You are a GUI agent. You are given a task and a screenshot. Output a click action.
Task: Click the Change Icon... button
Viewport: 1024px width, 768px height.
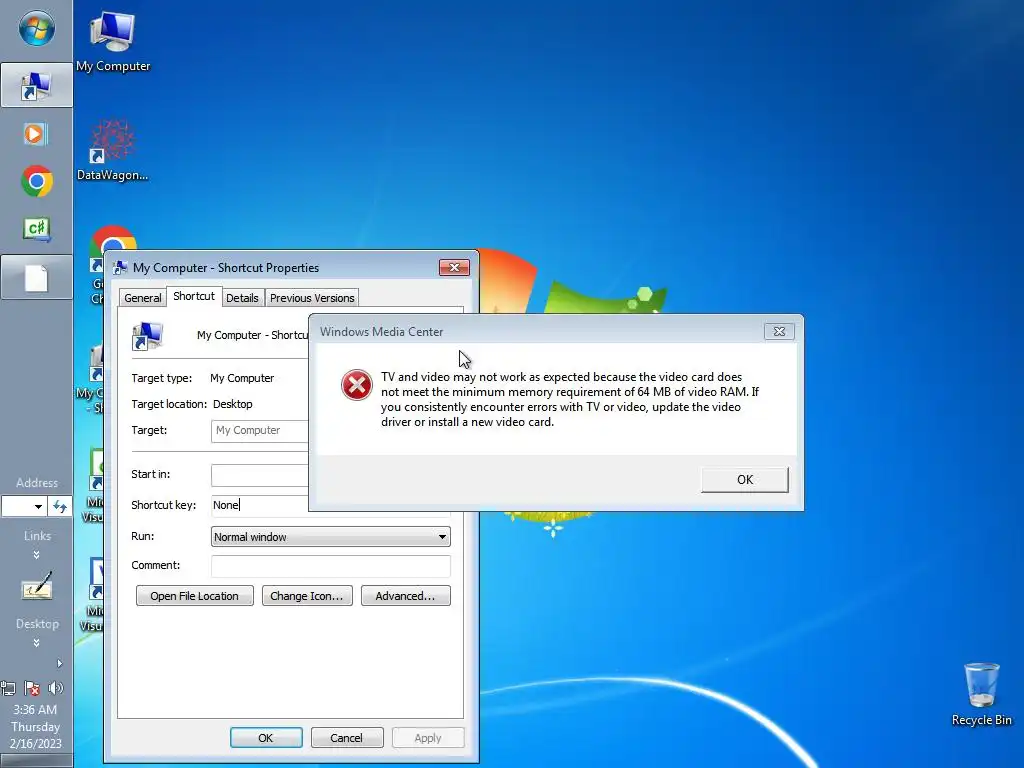point(307,596)
